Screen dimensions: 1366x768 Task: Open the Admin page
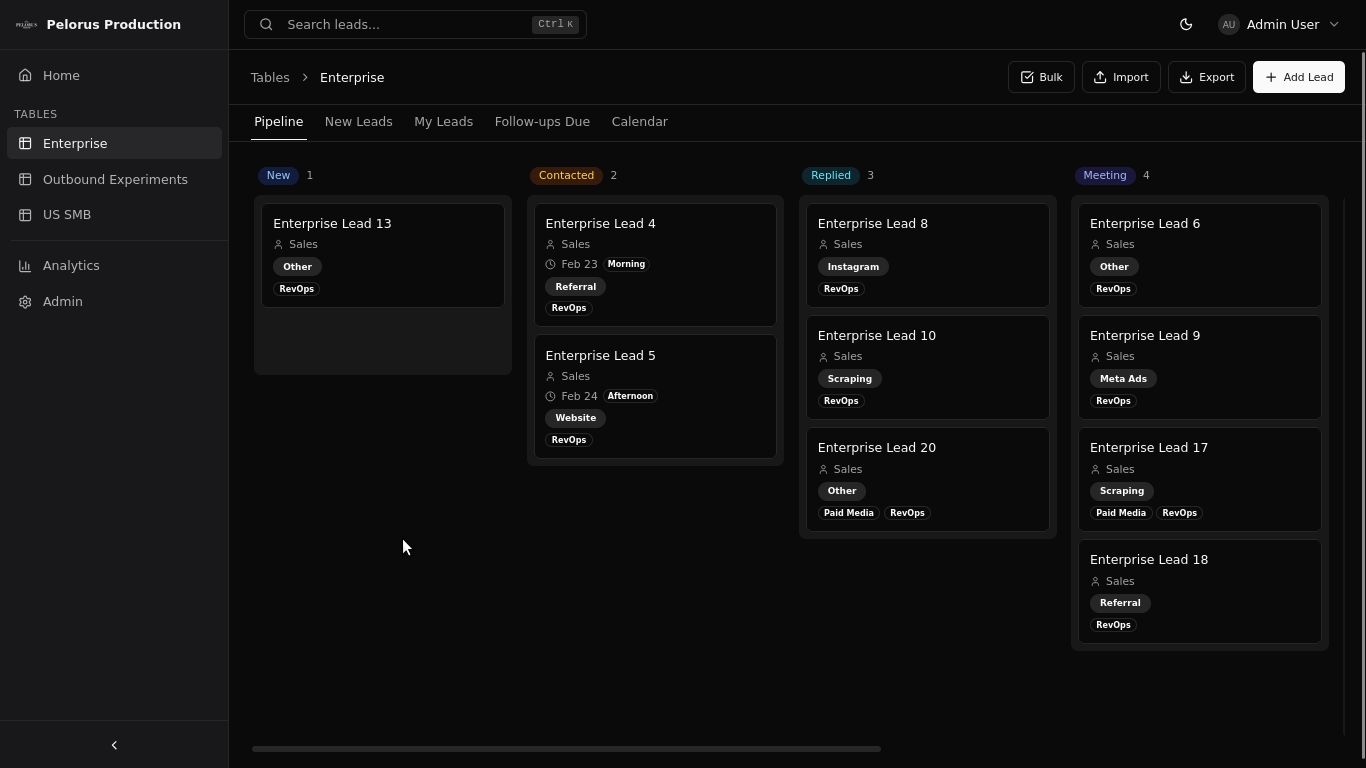pyautogui.click(x=114, y=301)
